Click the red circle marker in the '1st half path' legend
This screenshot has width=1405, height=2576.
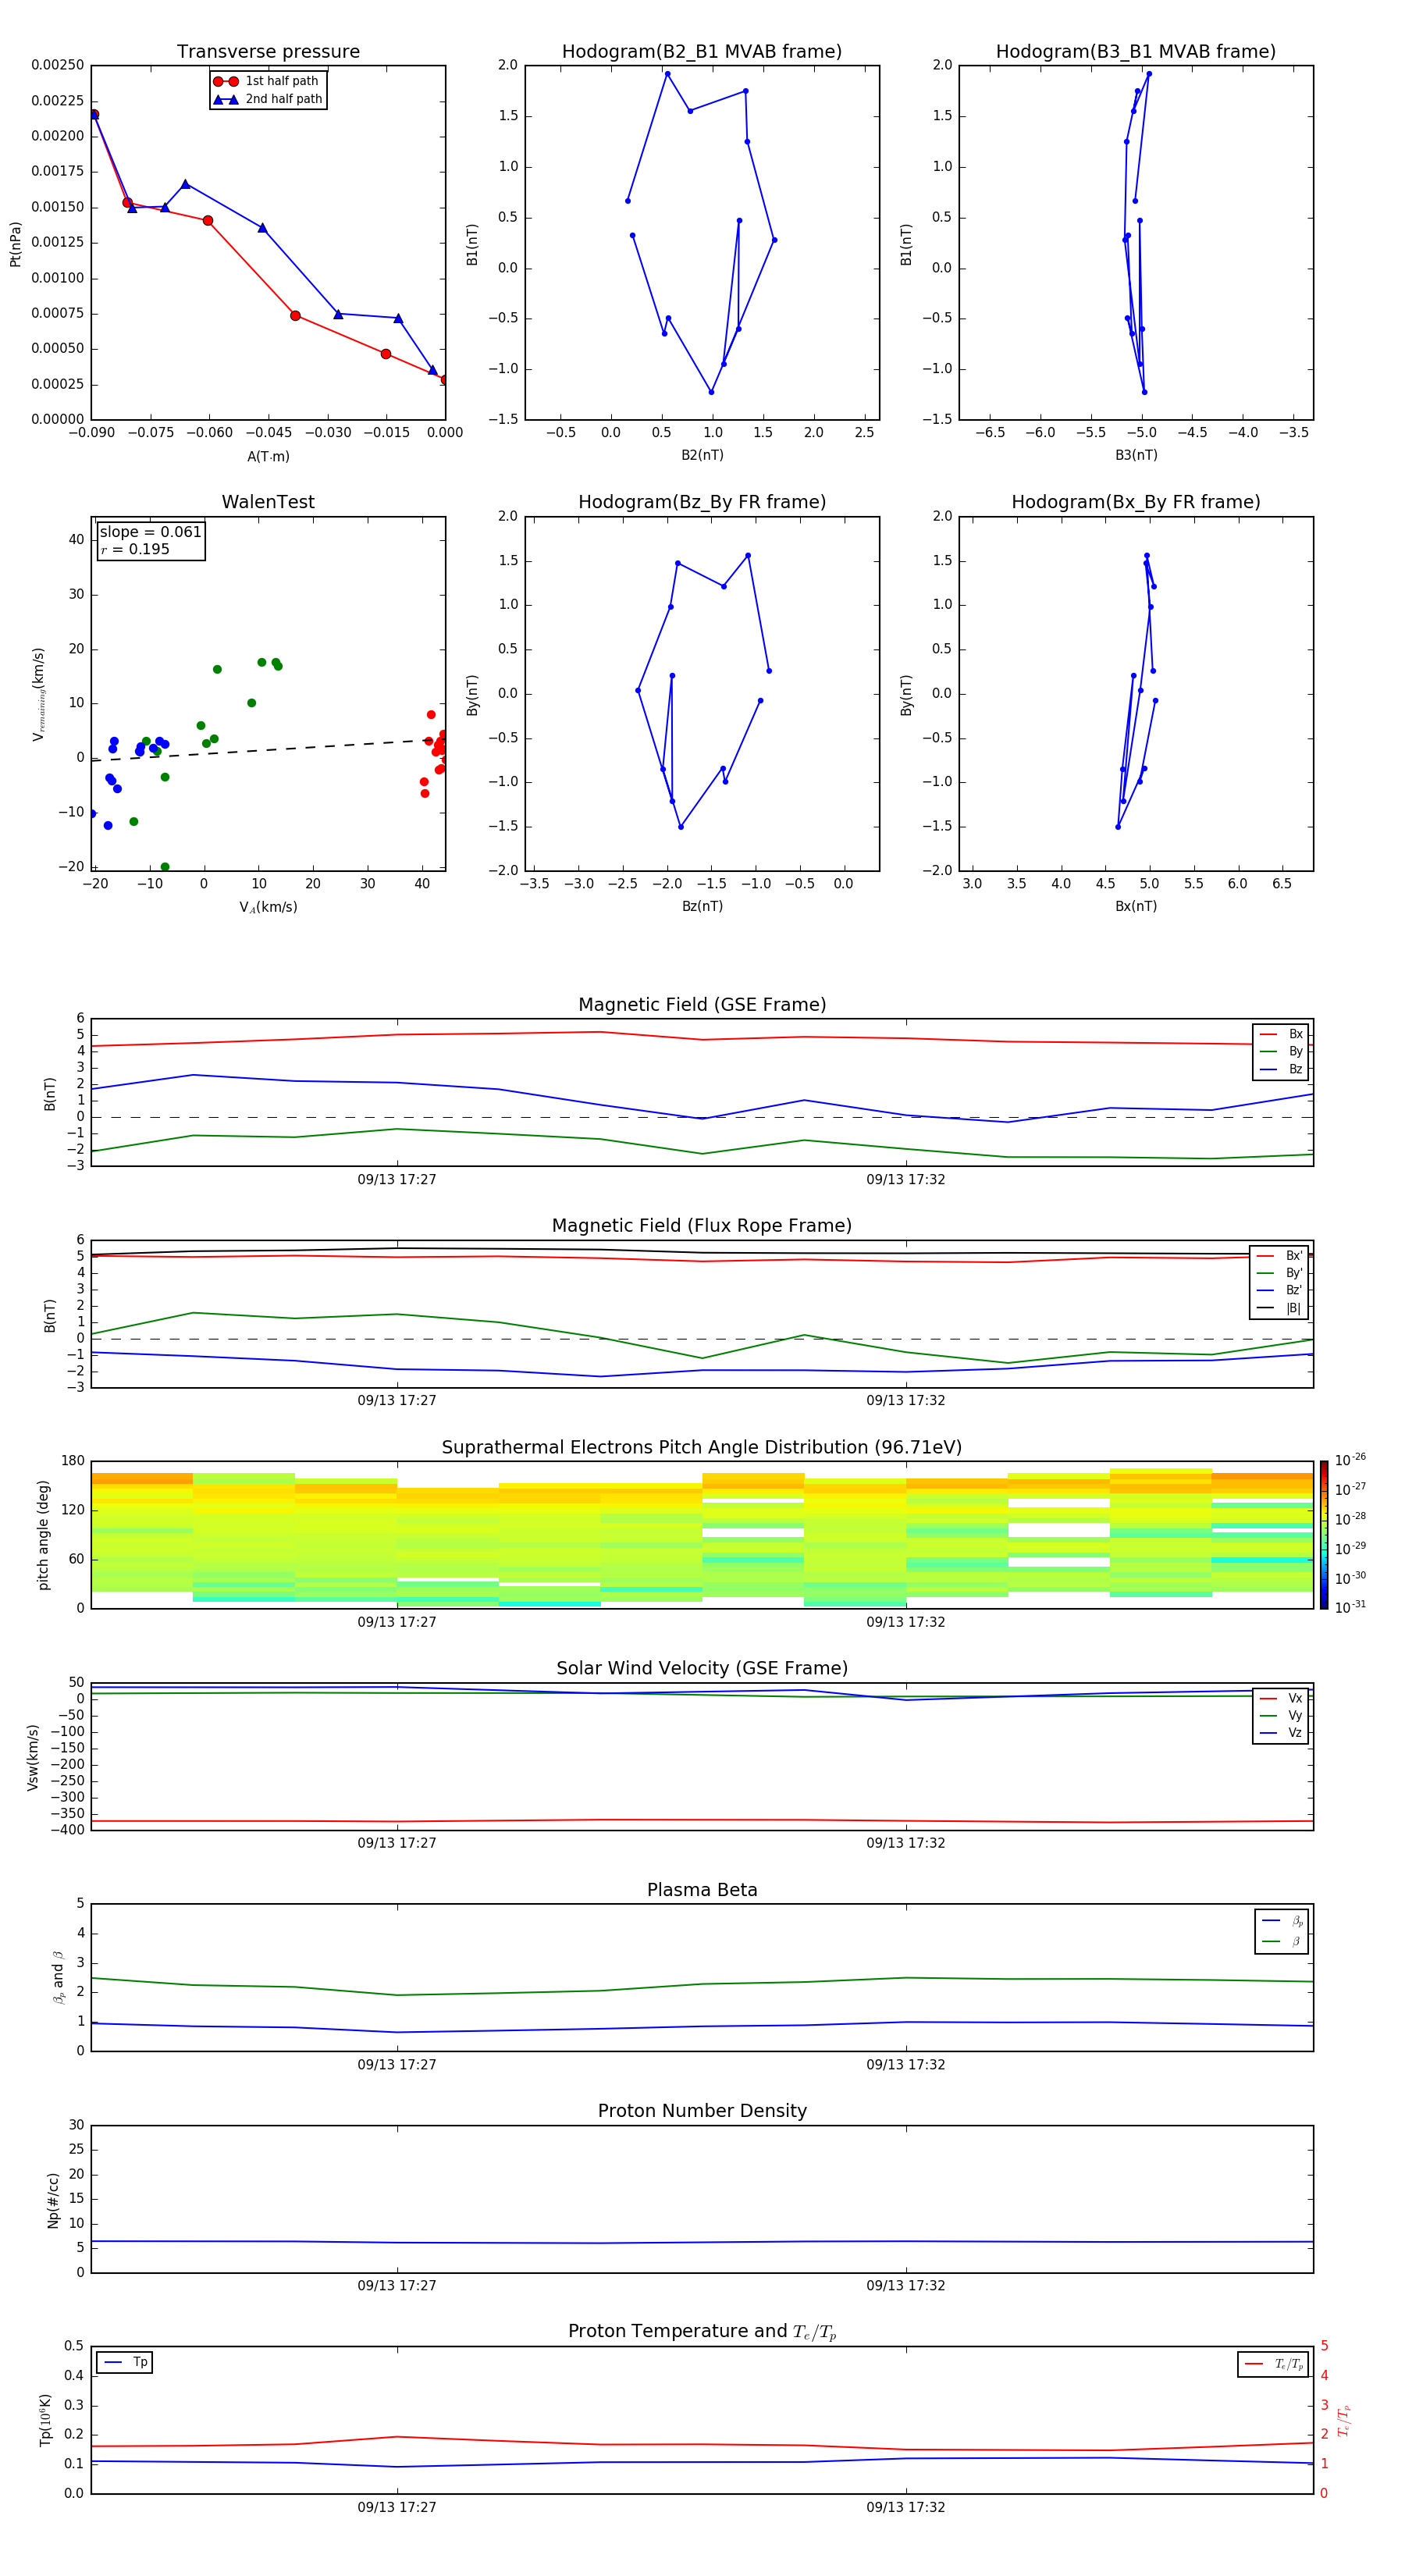[x=225, y=81]
